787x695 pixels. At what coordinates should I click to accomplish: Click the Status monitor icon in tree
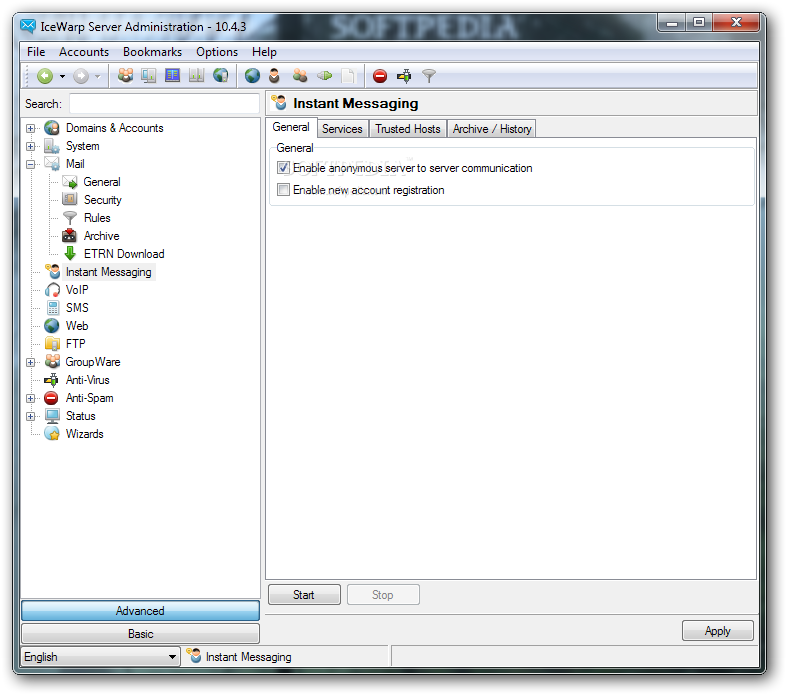coord(52,416)
